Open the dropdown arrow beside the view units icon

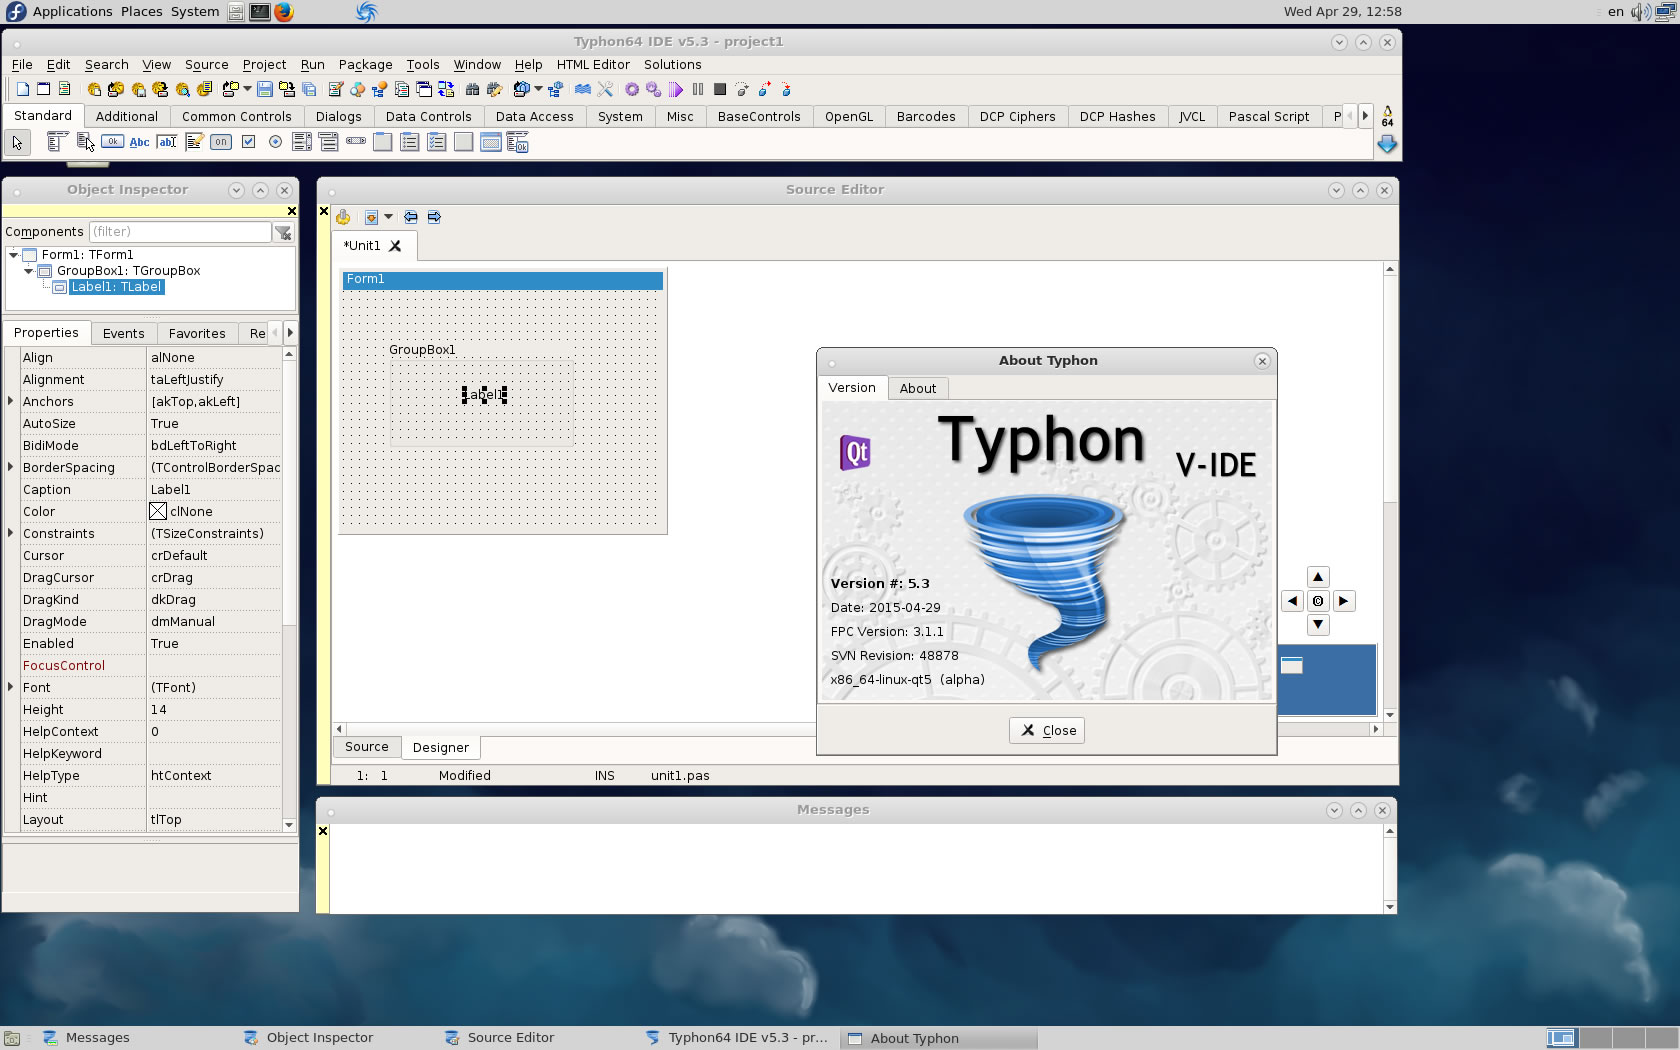coord(247,88)
